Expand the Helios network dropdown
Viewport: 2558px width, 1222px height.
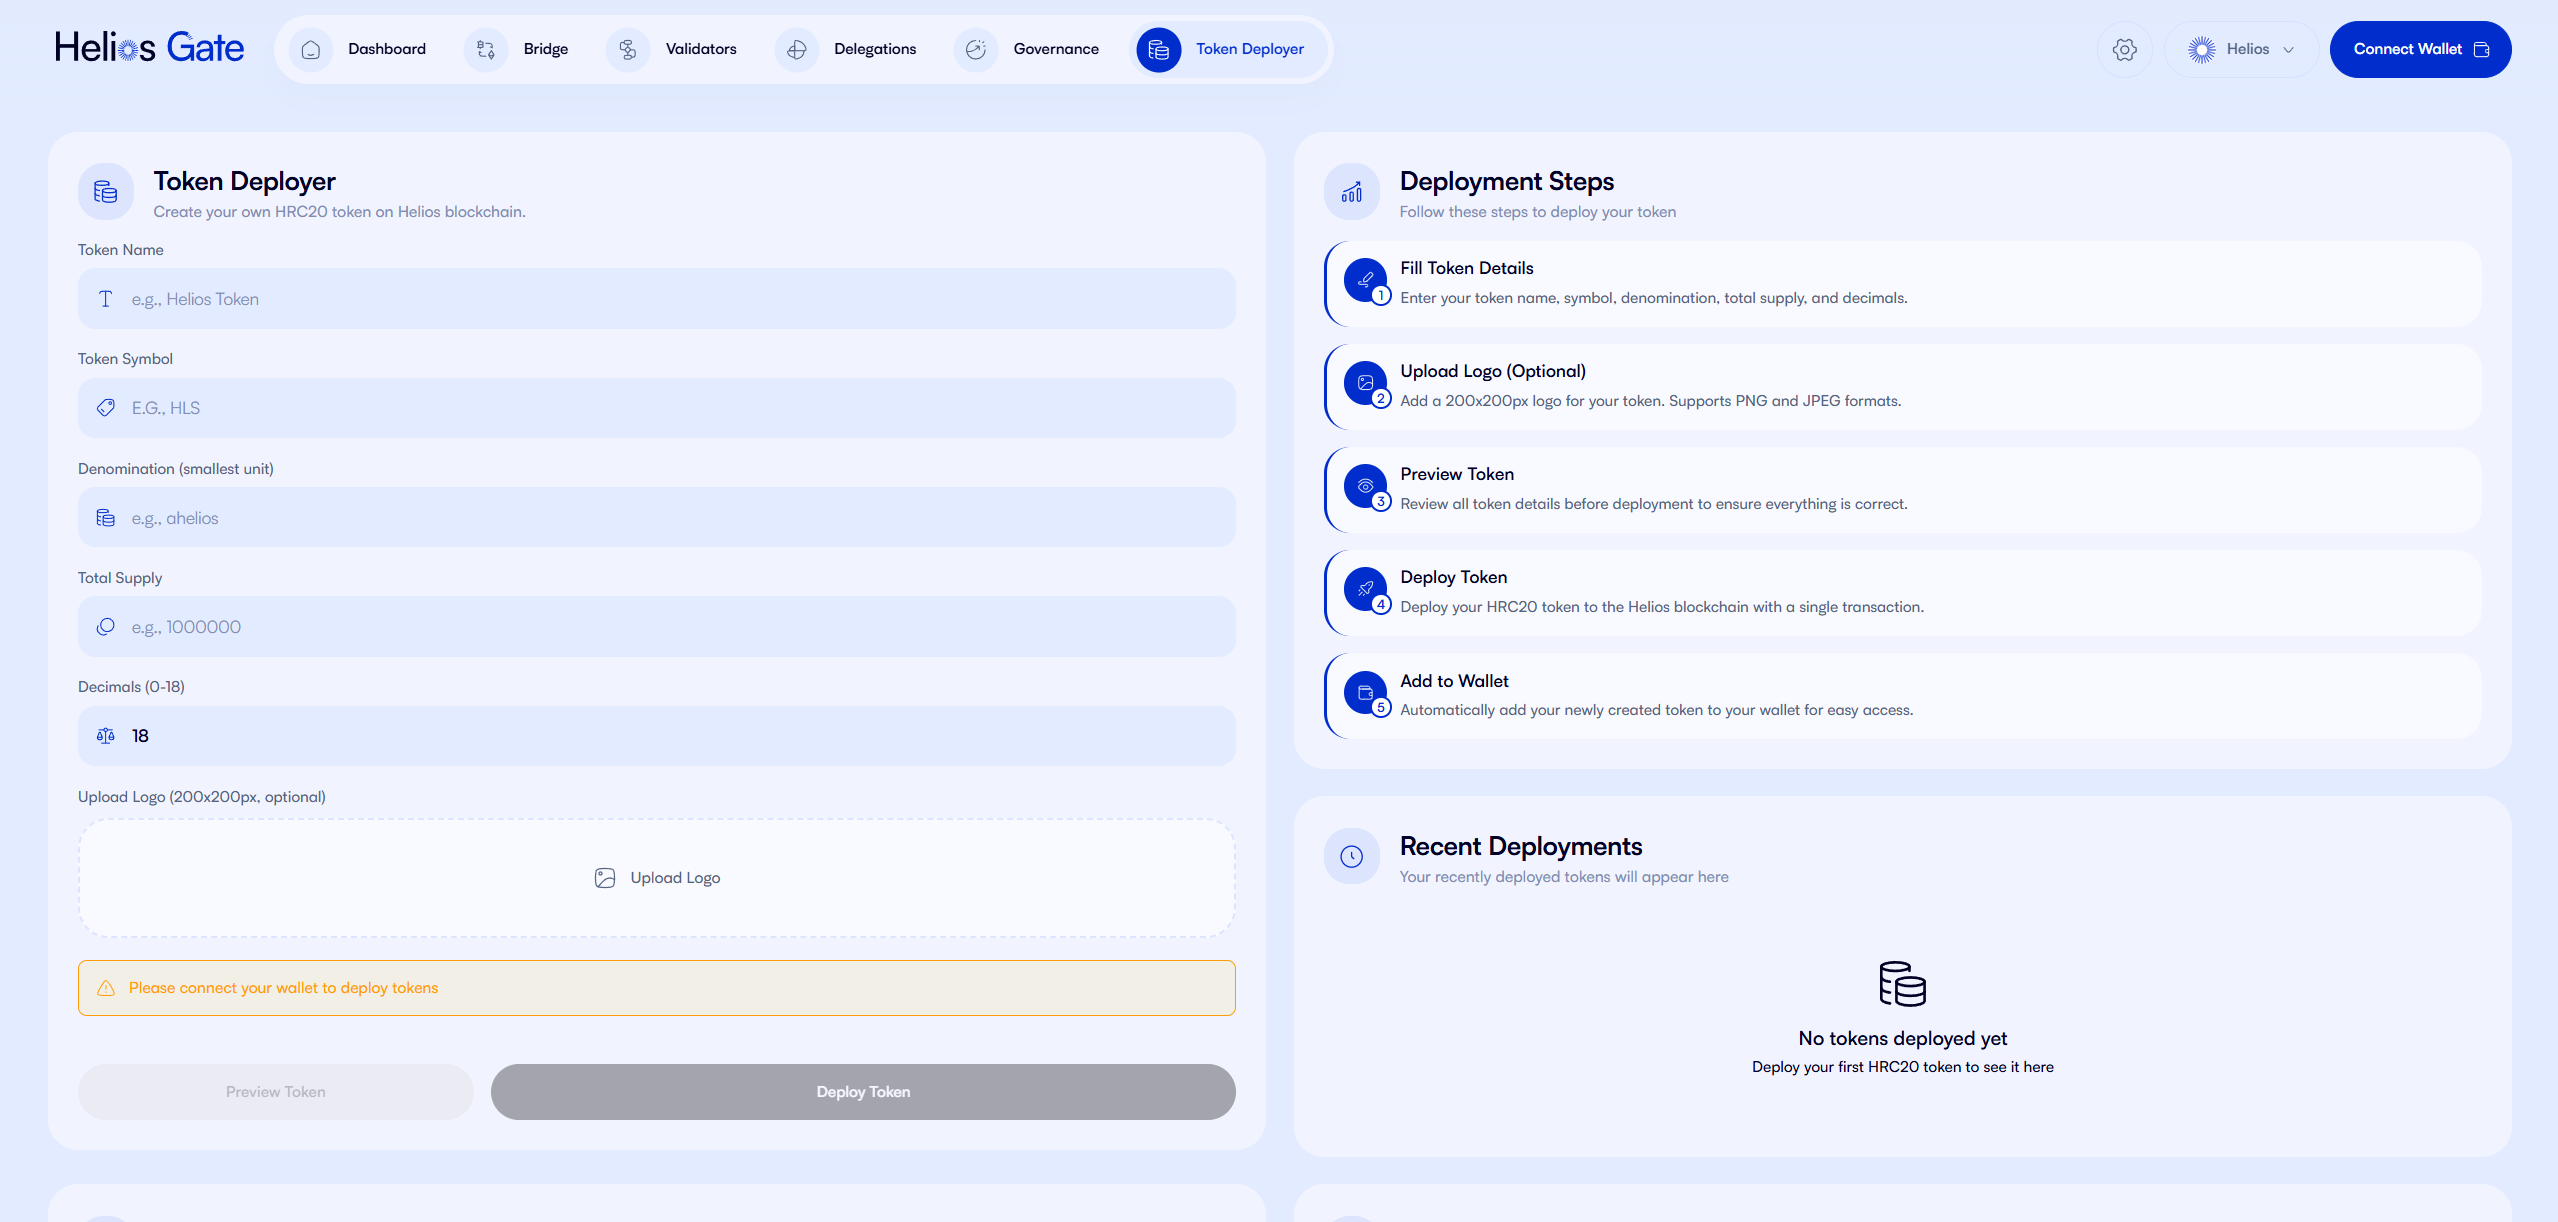click(2240, 48)
